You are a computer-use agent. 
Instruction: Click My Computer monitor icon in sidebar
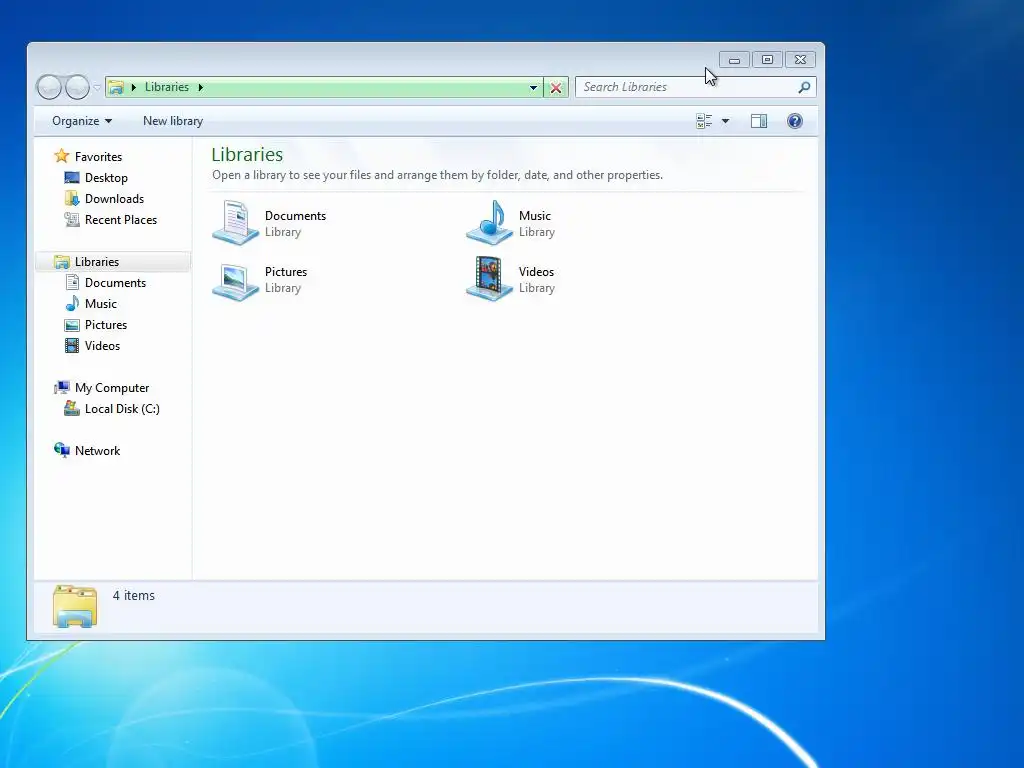pyautogui.click(x=62, y=388)
